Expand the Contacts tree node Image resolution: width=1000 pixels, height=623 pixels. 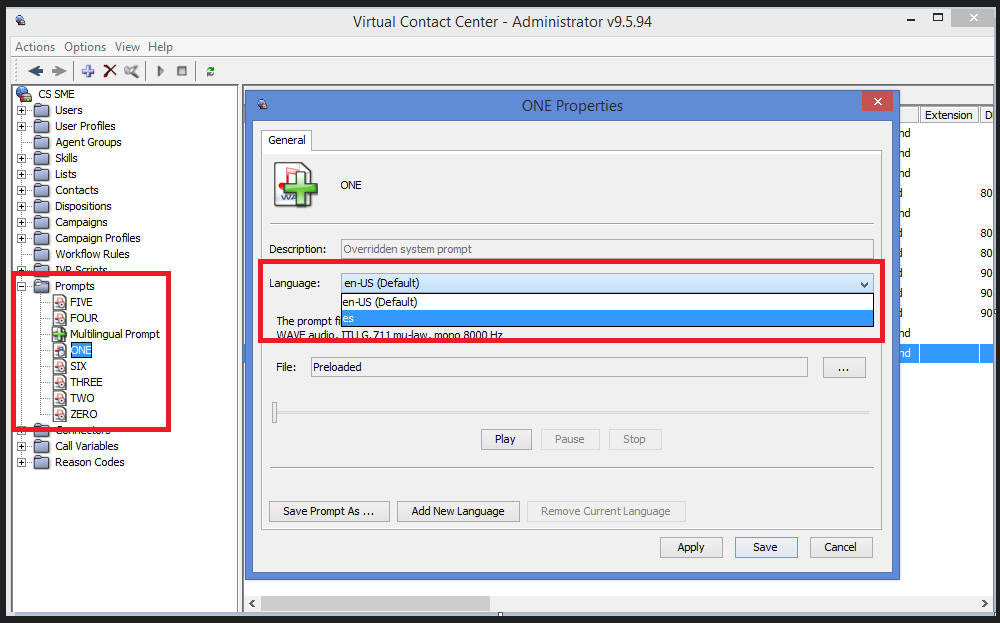(22, 190)
